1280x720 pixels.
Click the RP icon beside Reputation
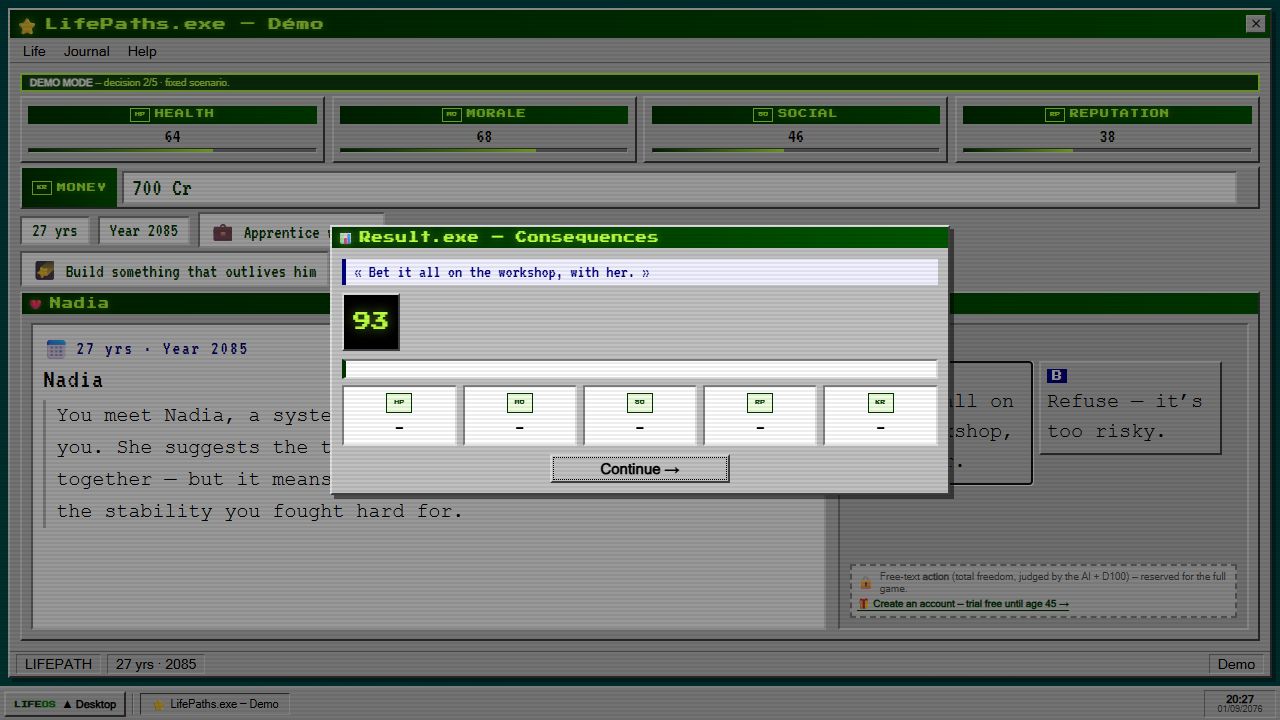(x=1055, y=114)
